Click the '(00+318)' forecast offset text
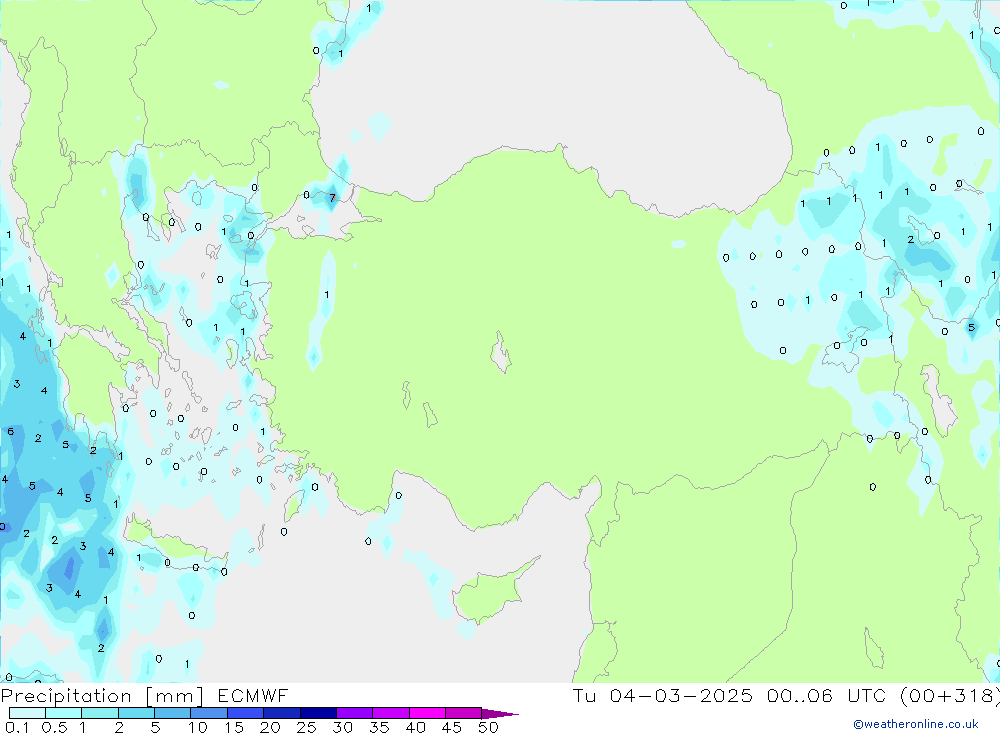 tap(949, 696)
